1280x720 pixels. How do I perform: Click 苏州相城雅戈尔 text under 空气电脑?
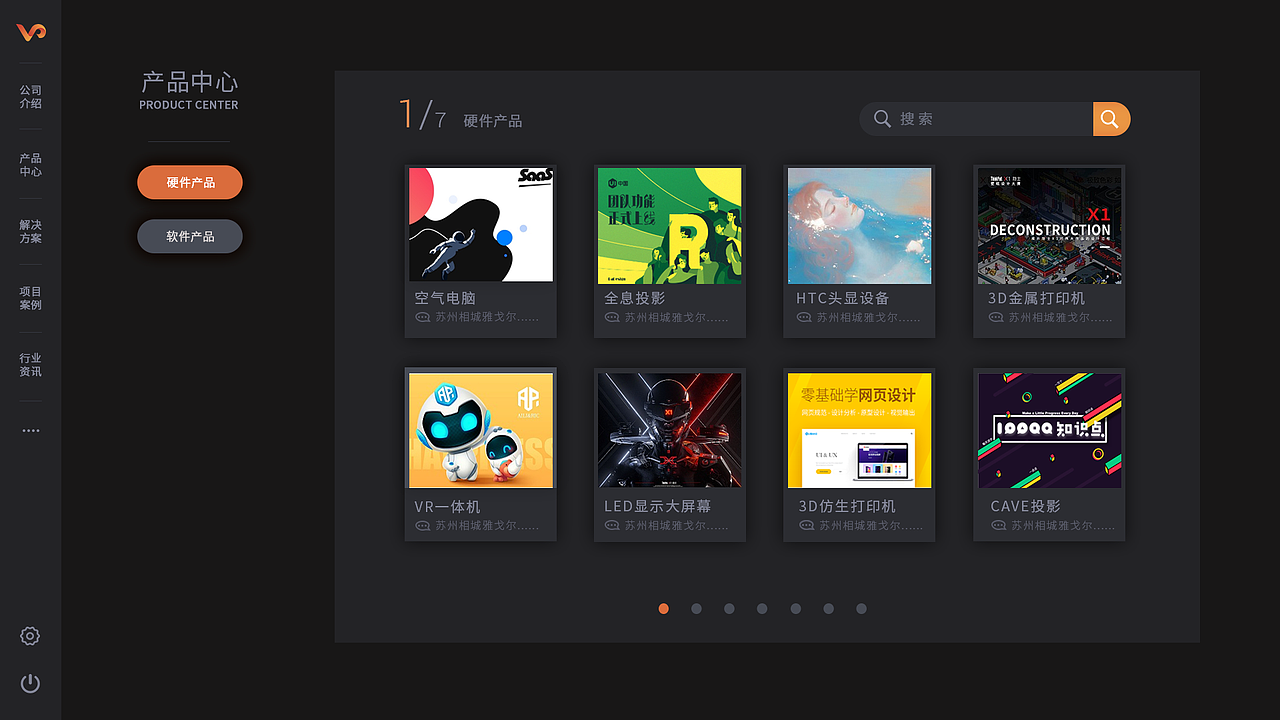[x=487, y=317]
